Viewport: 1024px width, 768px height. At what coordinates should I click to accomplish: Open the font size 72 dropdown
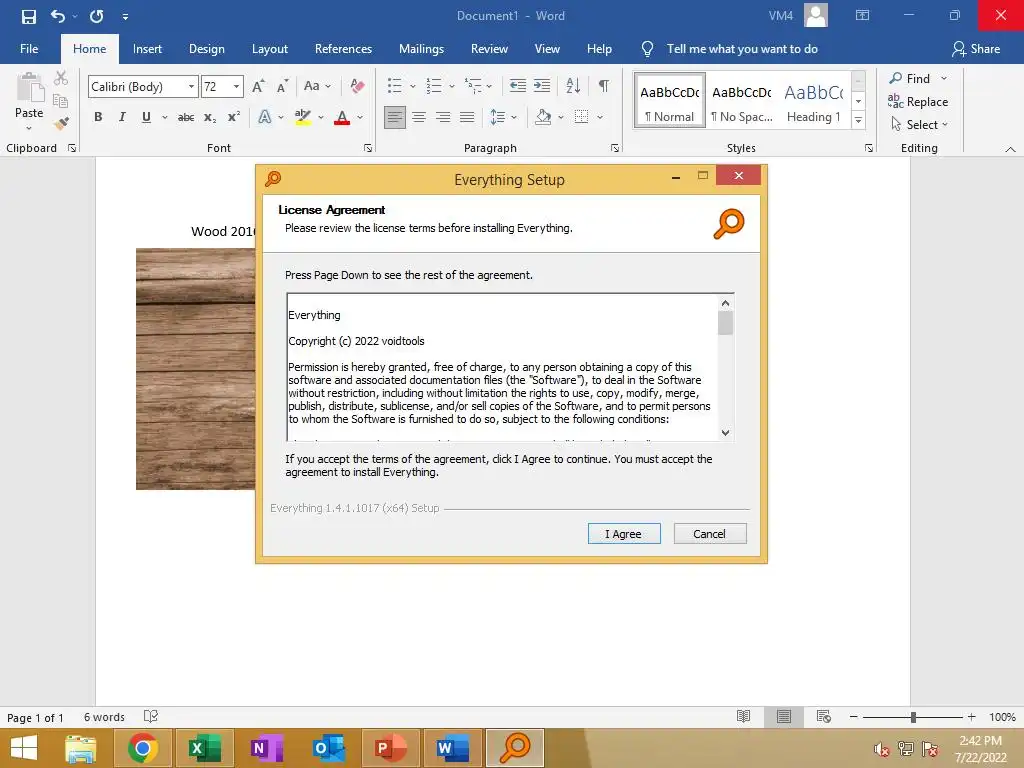236,86
